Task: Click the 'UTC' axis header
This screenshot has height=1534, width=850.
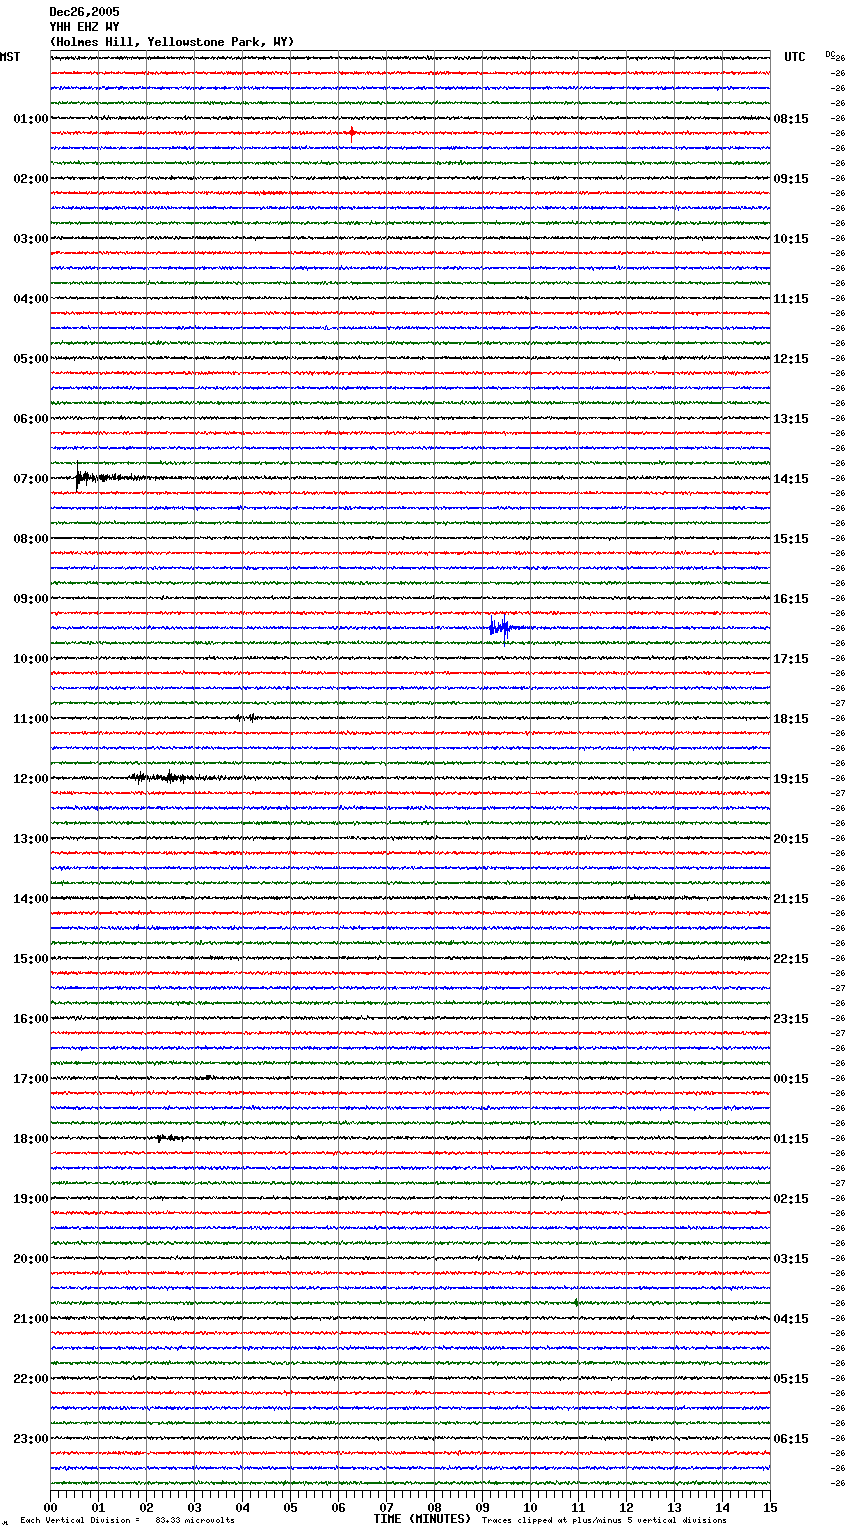Action: tap(795, 57)
